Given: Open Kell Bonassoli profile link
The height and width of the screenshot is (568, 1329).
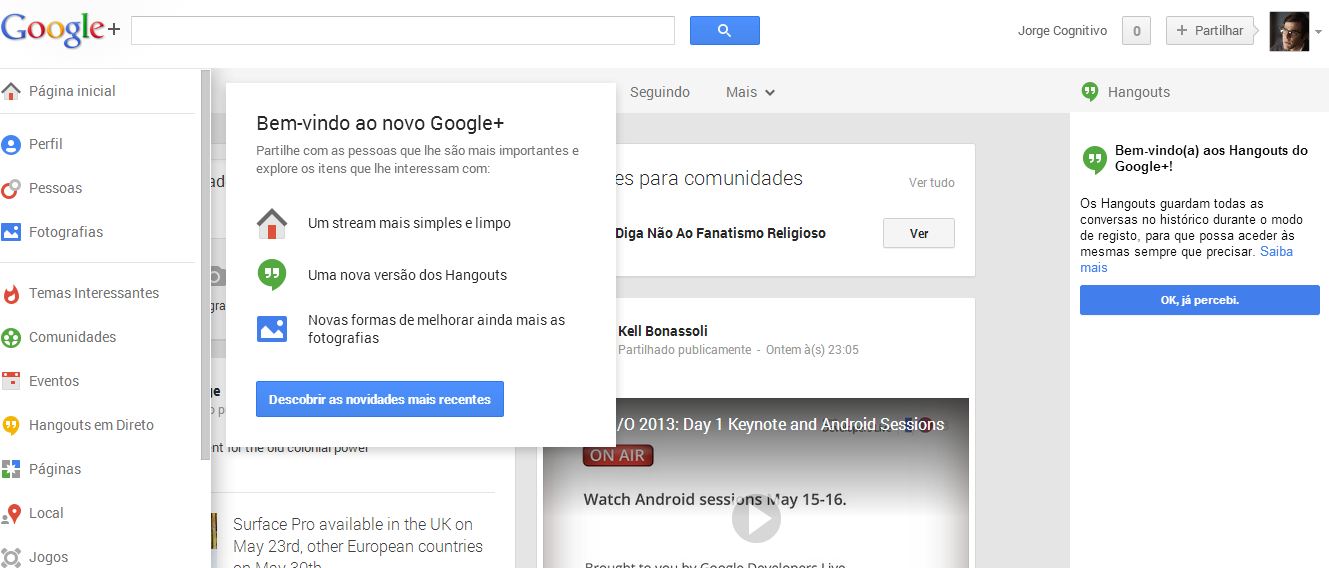Looking at the screenshot, I should click(x=663, y=331).
